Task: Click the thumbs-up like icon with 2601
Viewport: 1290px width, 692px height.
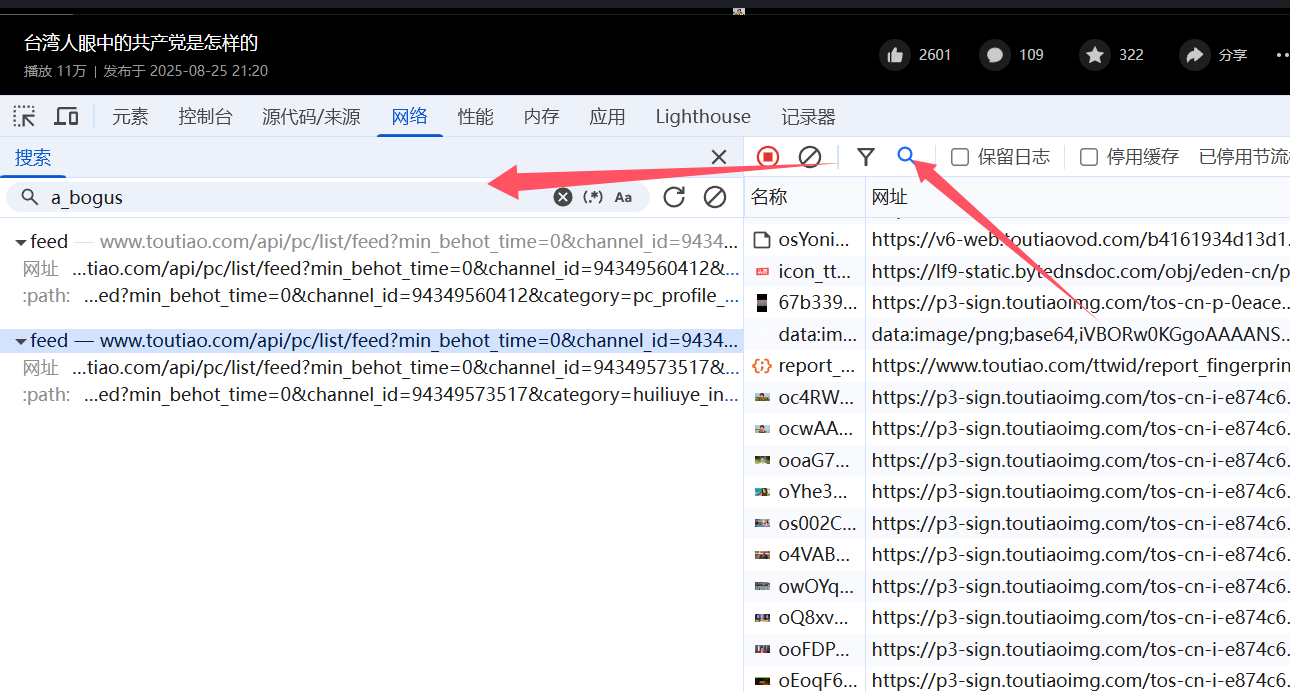Action: 895,55
